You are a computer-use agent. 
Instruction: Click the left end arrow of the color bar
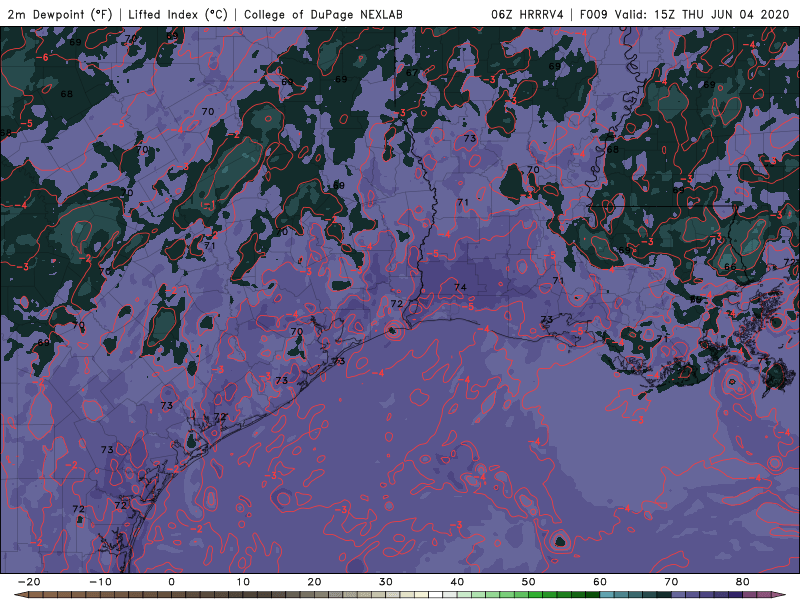pyautogui.click(x=19, y=595)
